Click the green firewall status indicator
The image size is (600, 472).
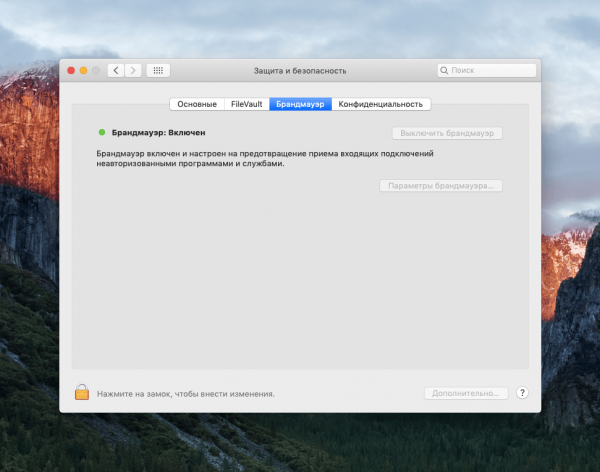pyautogui.click(x=102, y=132)
